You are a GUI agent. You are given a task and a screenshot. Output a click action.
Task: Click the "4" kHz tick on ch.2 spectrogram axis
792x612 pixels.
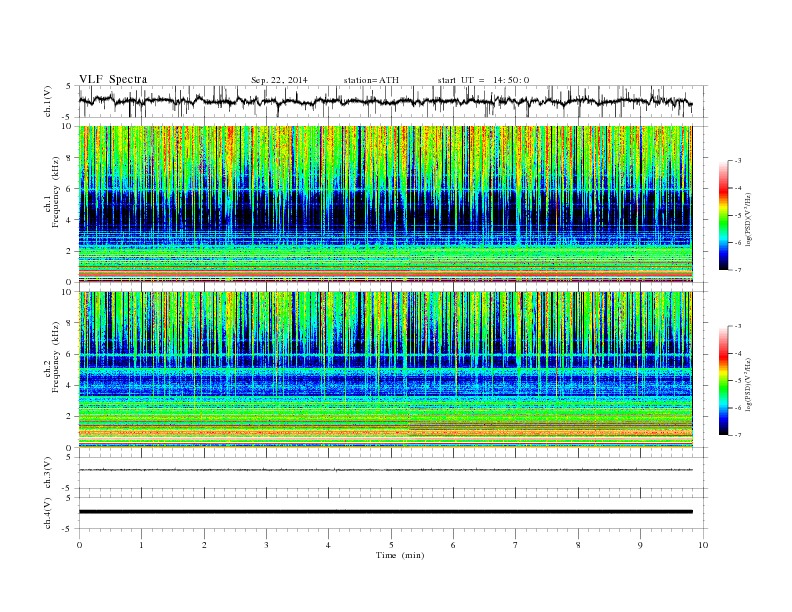click(x=69, y=385)
